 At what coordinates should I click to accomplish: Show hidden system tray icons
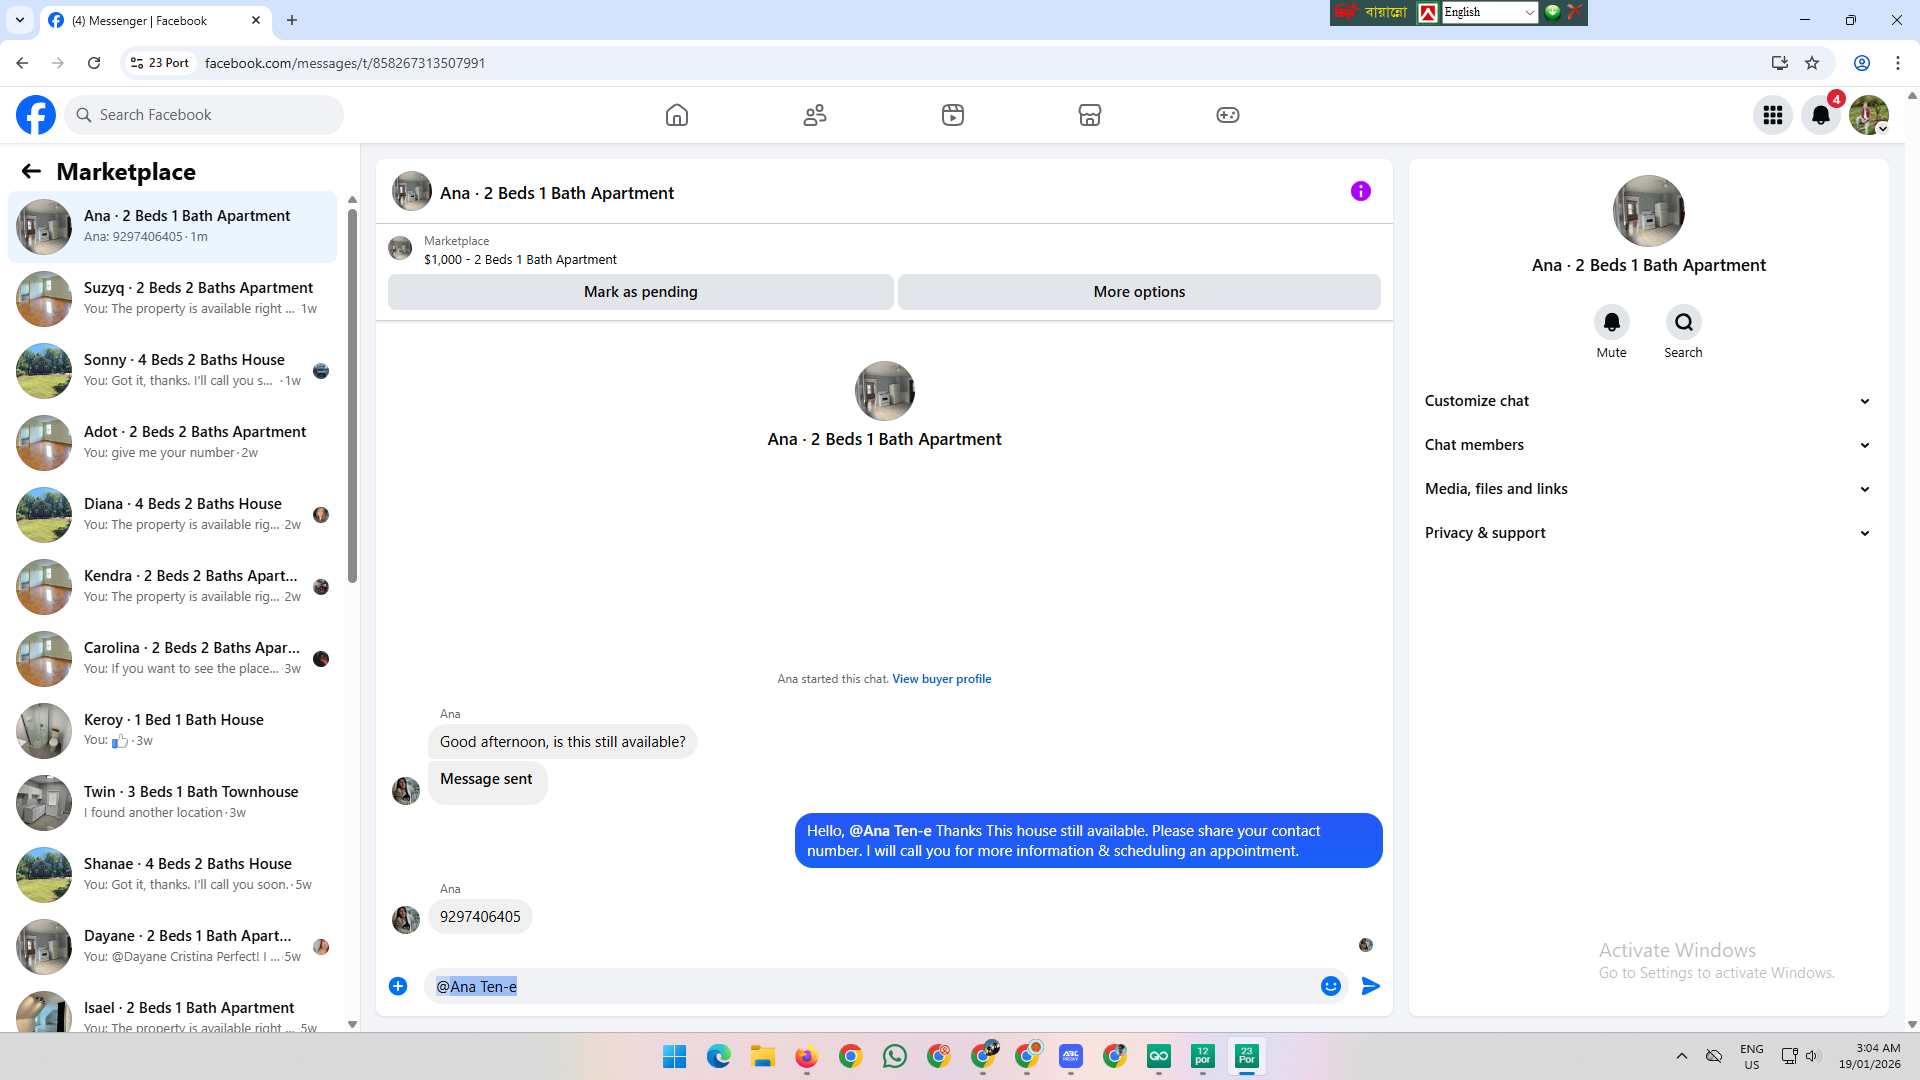click(1682, 1056)
